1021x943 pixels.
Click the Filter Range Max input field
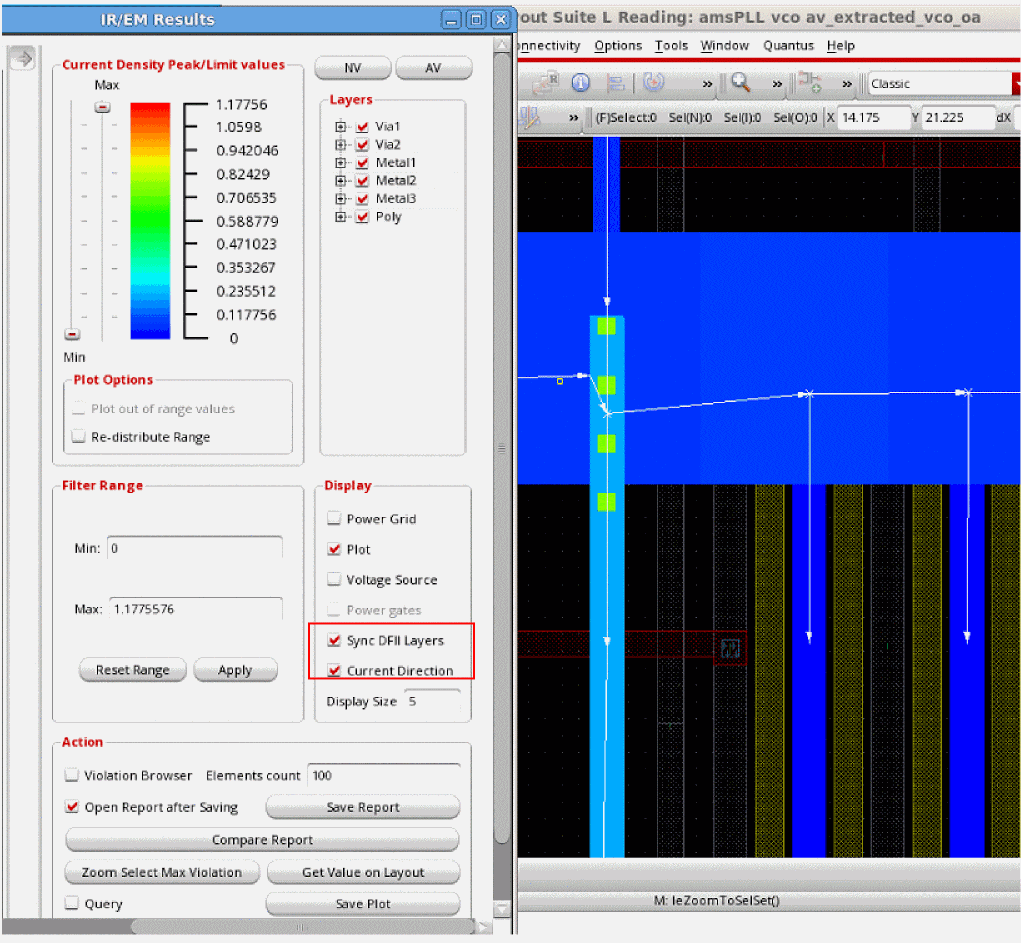coord(195,608)
